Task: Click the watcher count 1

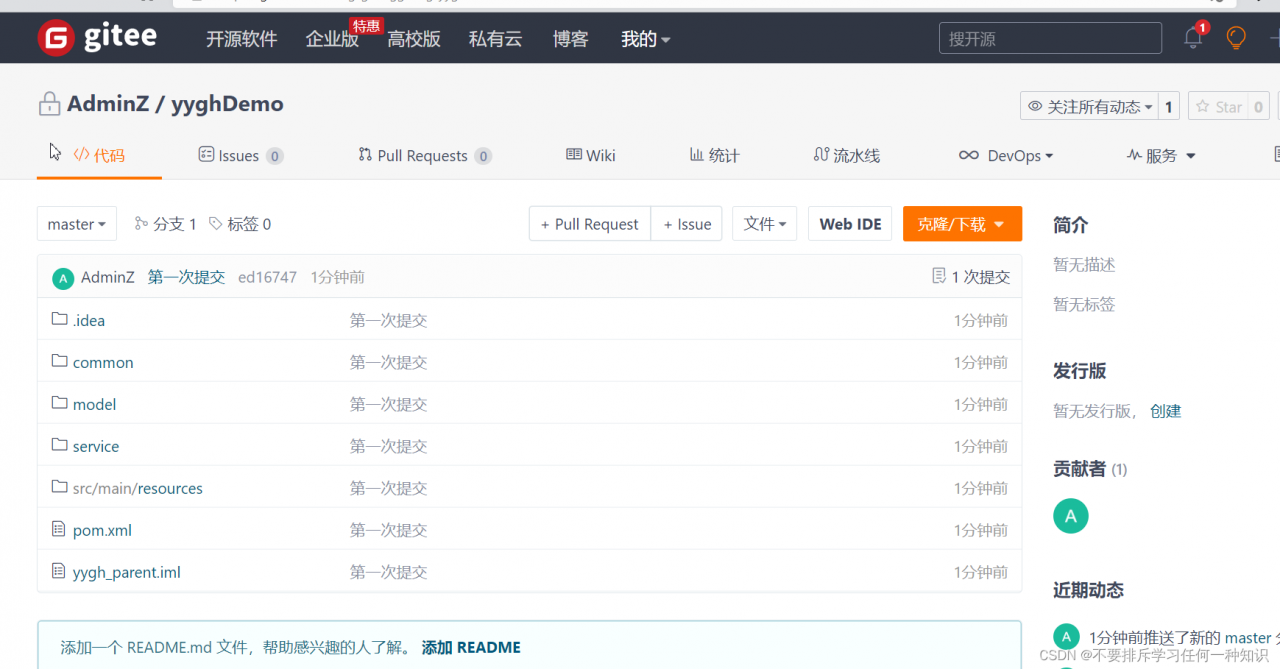Action: click(x=1169, y=107)
